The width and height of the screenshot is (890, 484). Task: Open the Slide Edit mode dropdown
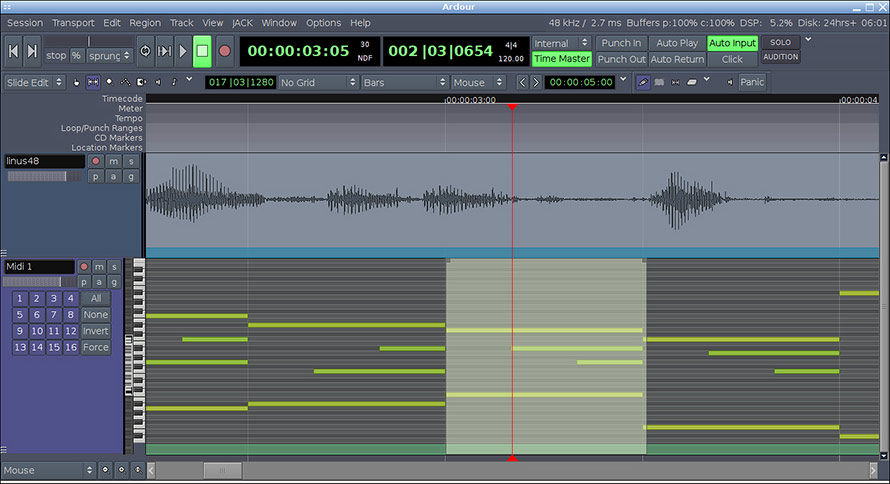(34, 82)
